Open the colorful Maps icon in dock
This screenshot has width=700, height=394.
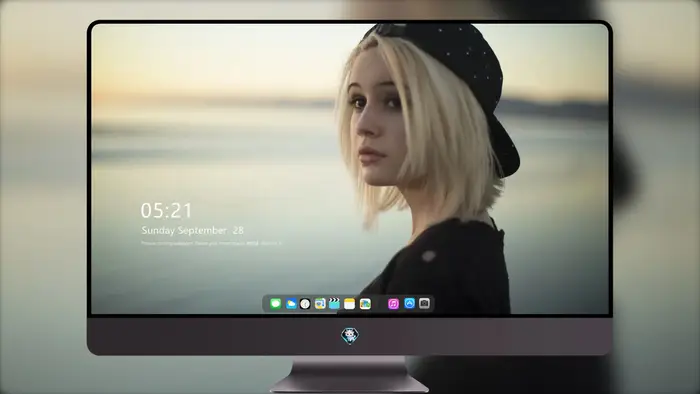(x=365, y=304)
